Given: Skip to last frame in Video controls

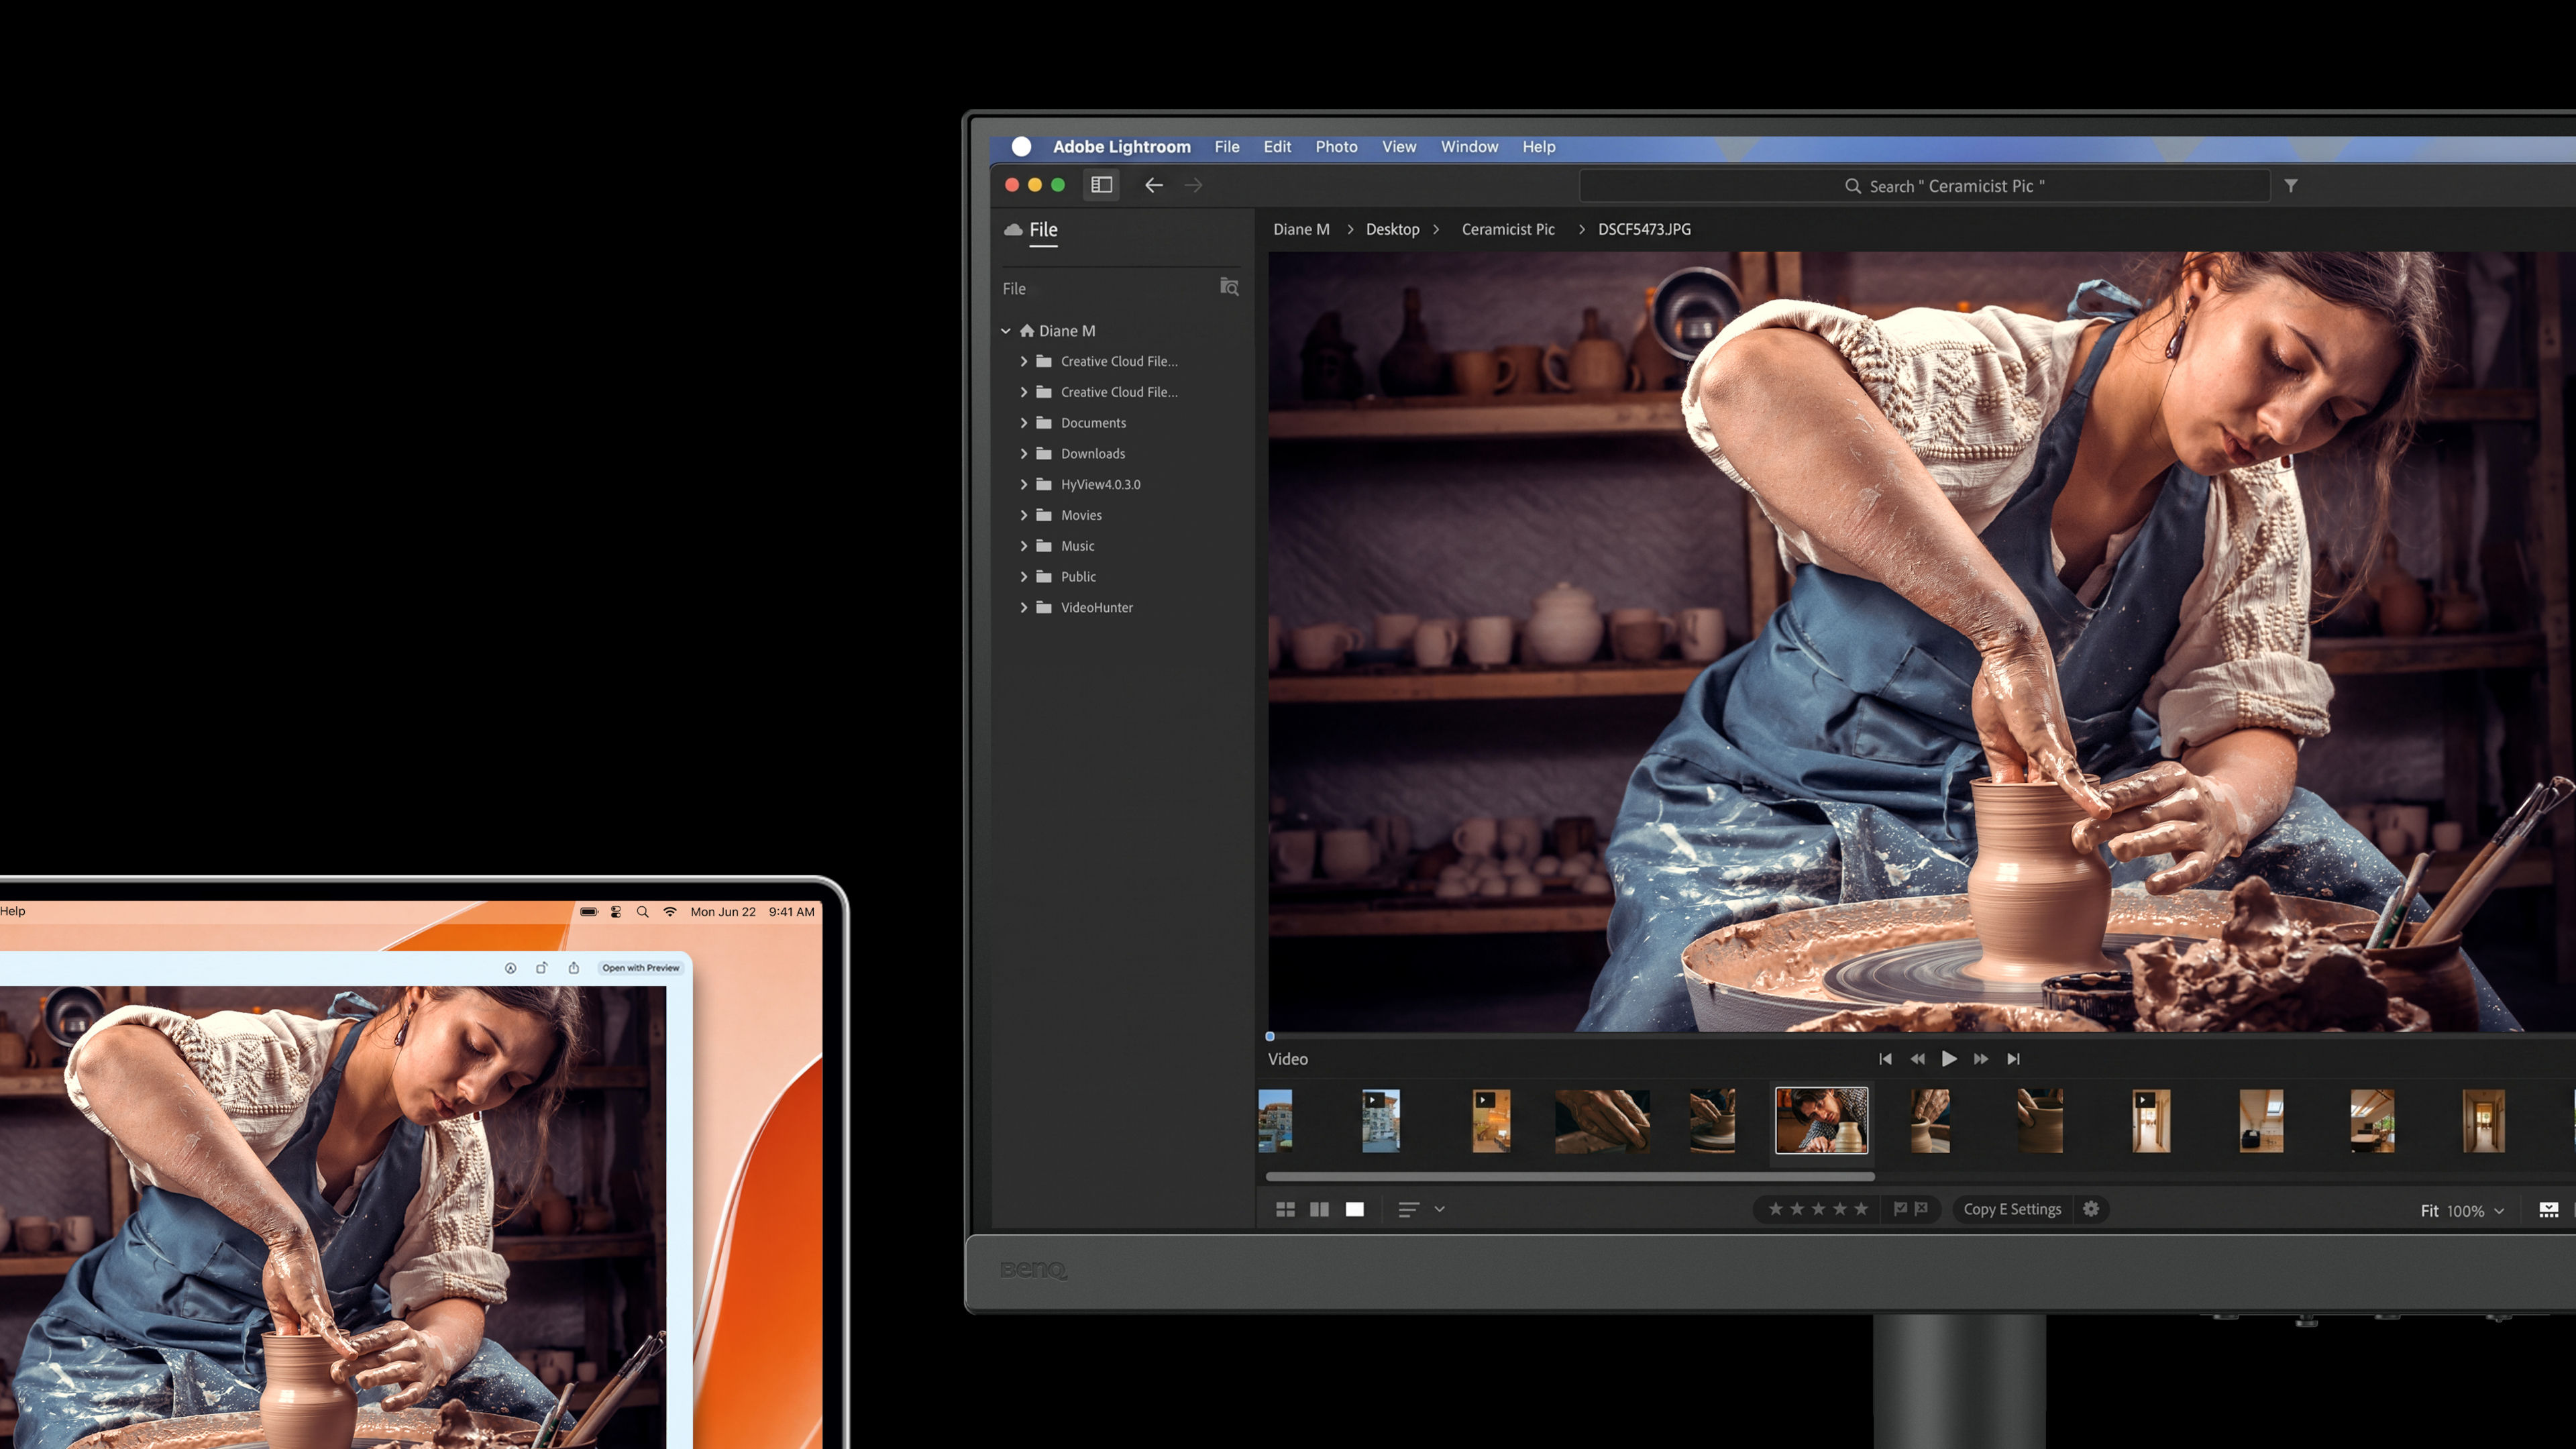Looking at the screenshot, I should (x=2013, y=1059).
